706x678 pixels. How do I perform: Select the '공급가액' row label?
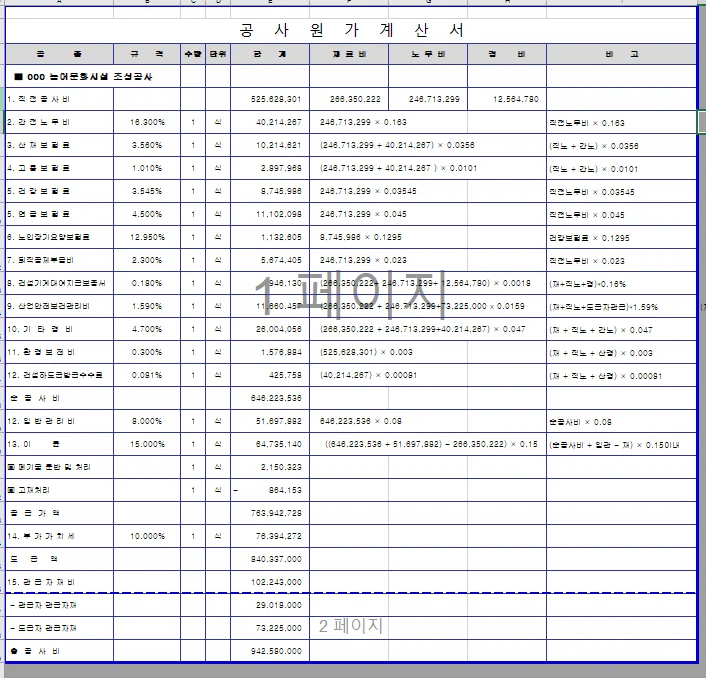click(59, 513)
